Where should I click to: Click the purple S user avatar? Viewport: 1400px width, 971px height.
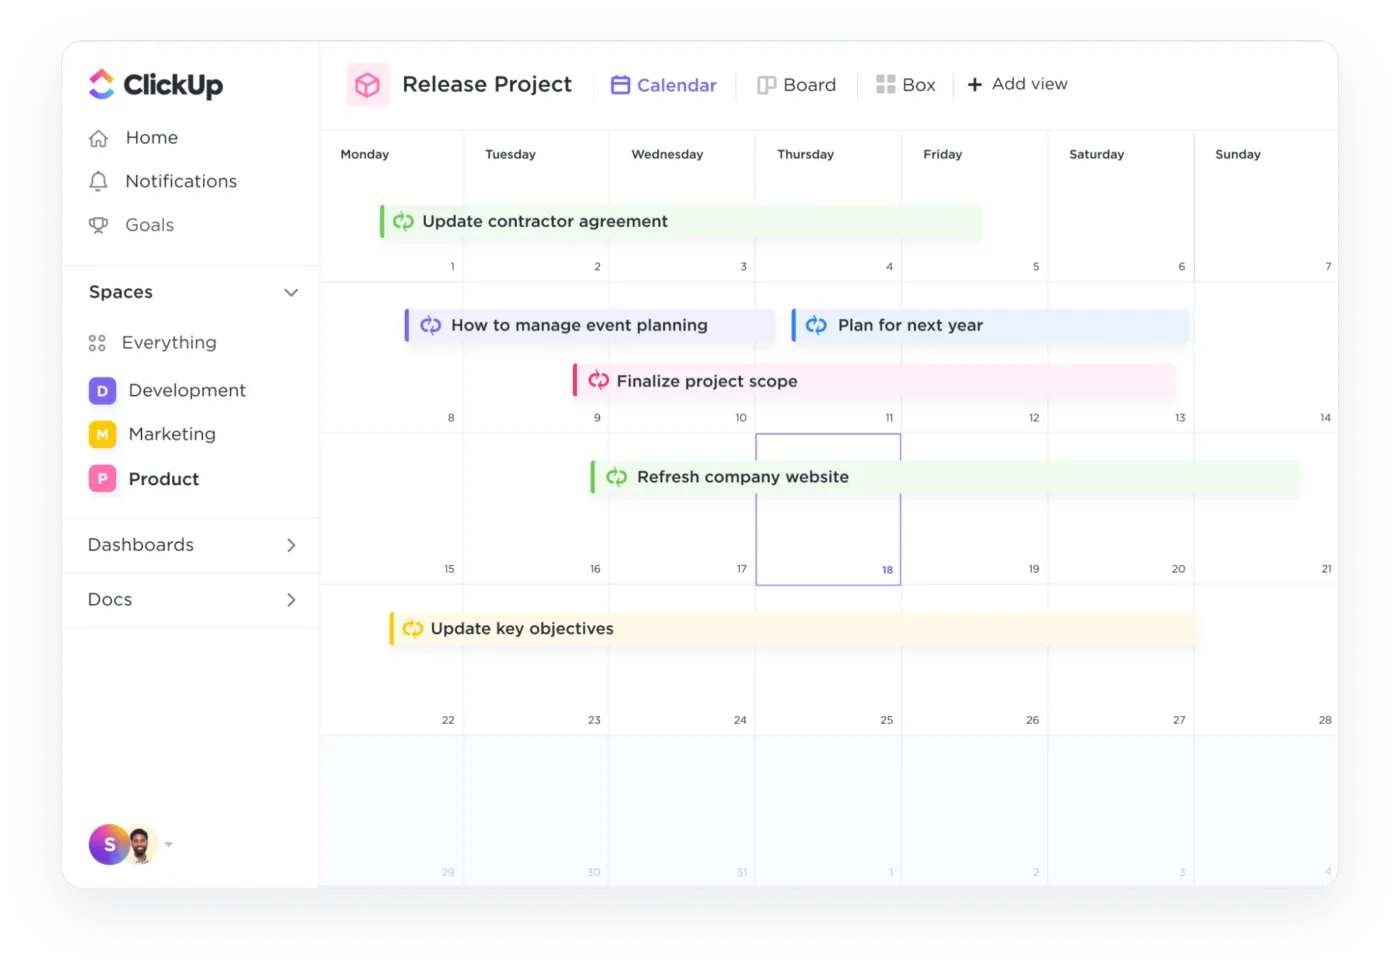click(x=108, y=845)
